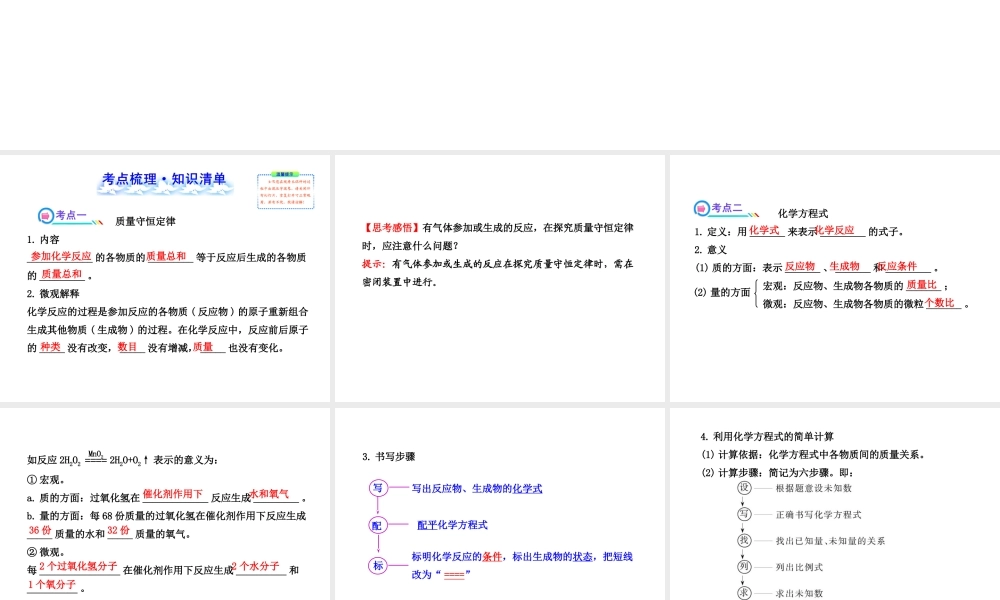Click the purple 配 circle icon
This screenshot has width=1000, height=600.
[378, 525]
